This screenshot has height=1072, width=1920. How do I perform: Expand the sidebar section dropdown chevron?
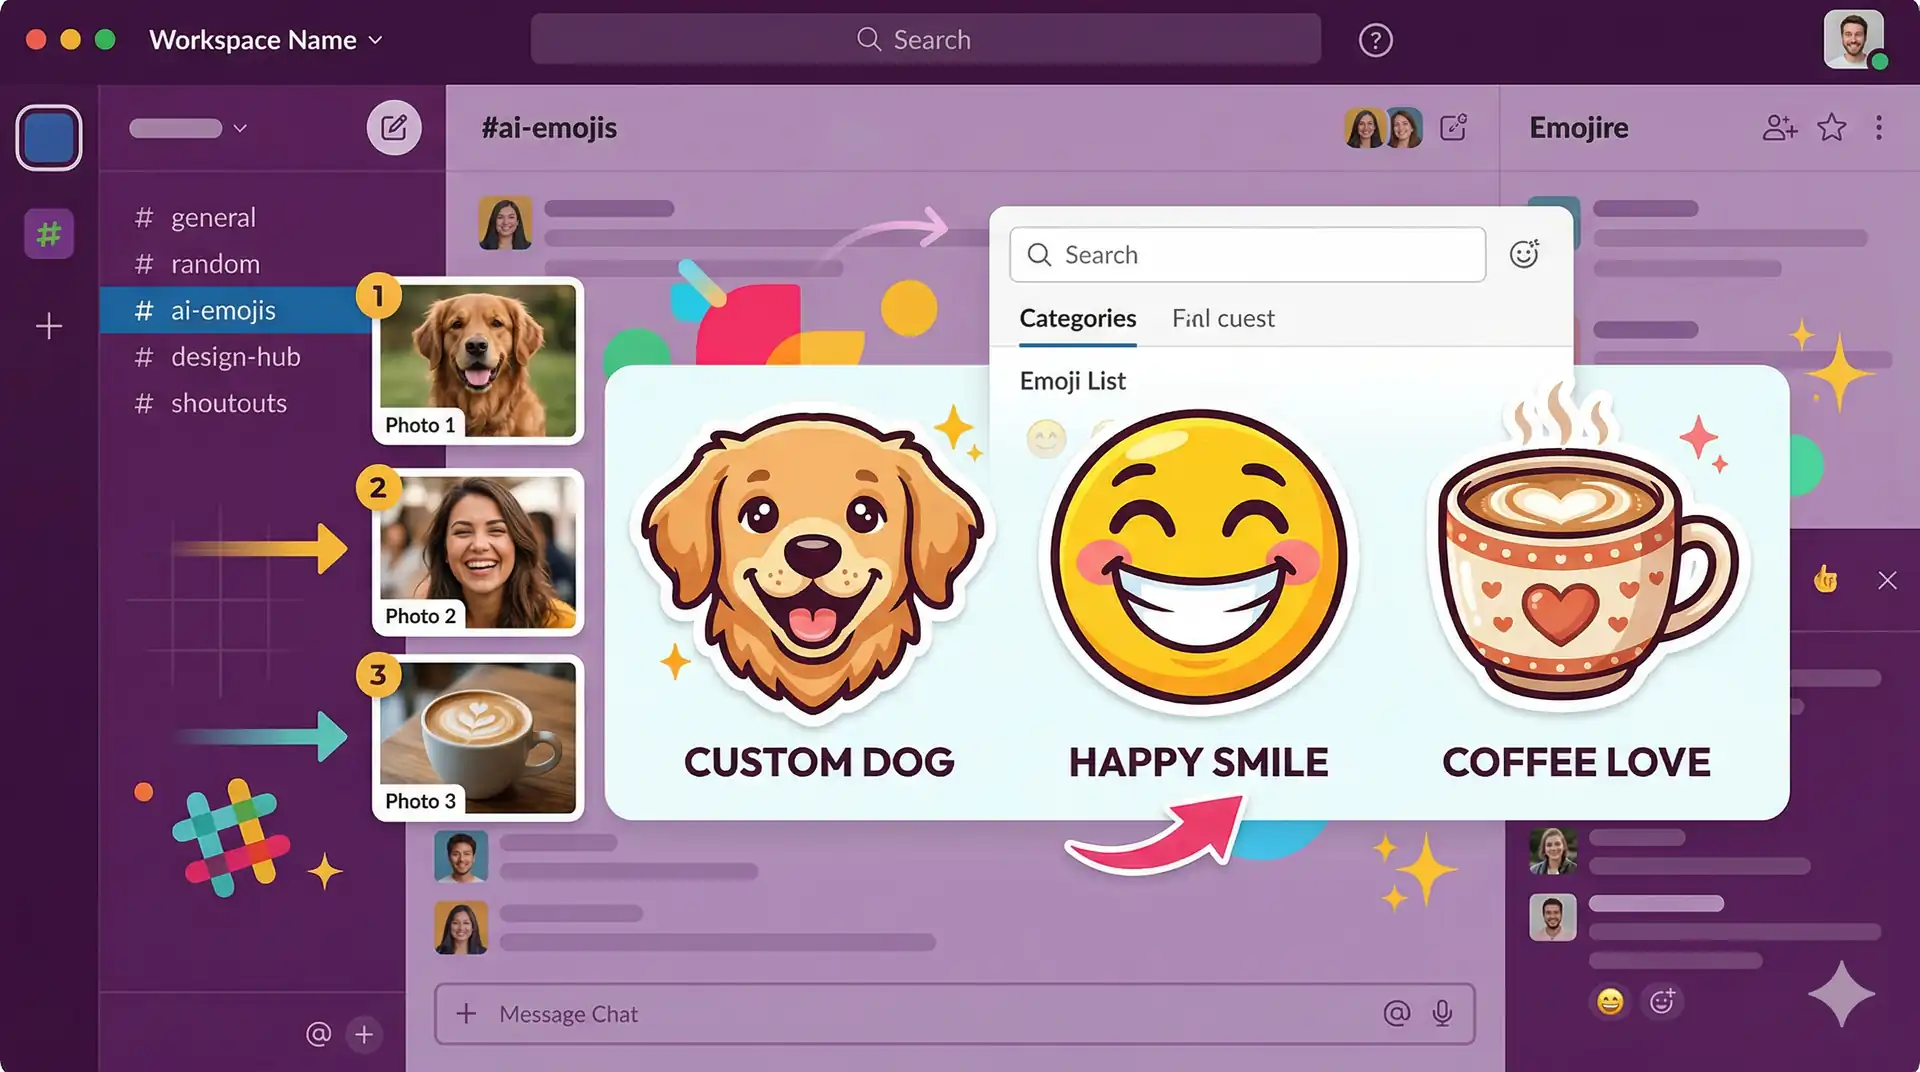click(240, 128)
